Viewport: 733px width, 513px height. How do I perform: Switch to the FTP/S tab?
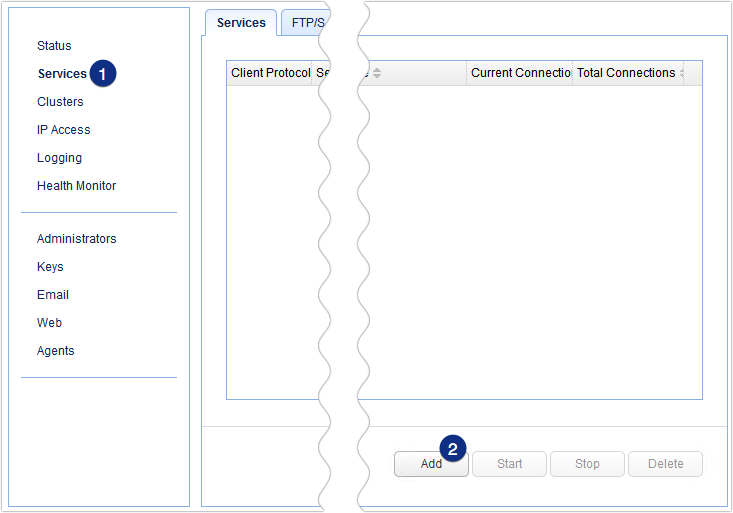tap(303, 22)
